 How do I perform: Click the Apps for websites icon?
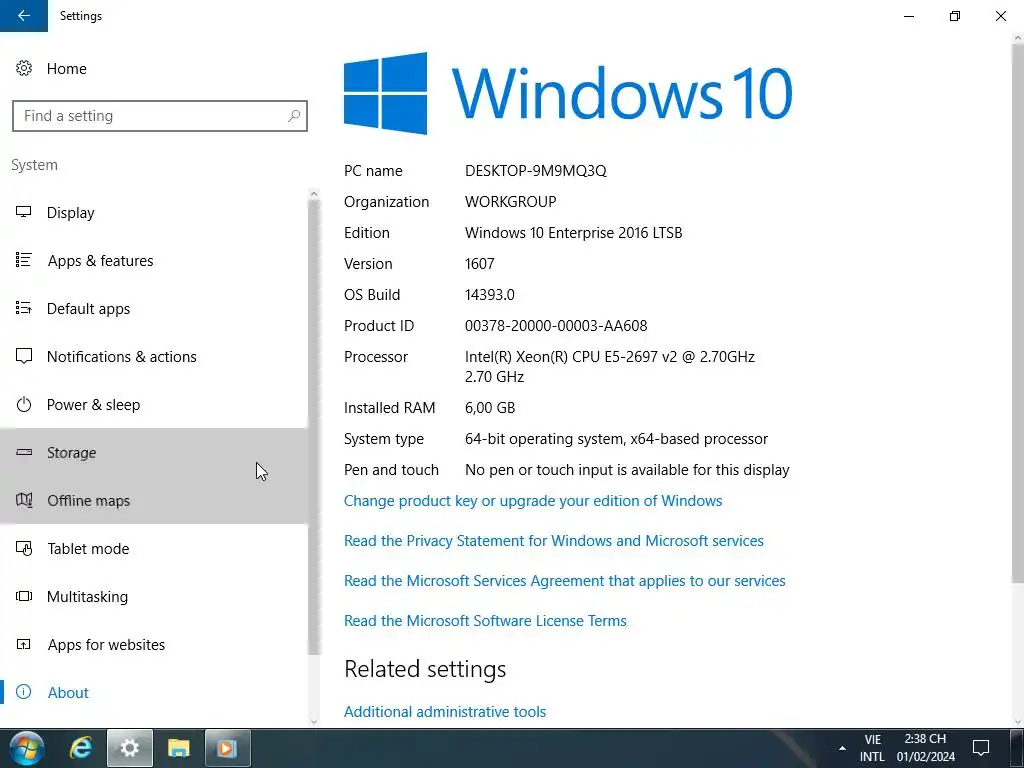24,644
